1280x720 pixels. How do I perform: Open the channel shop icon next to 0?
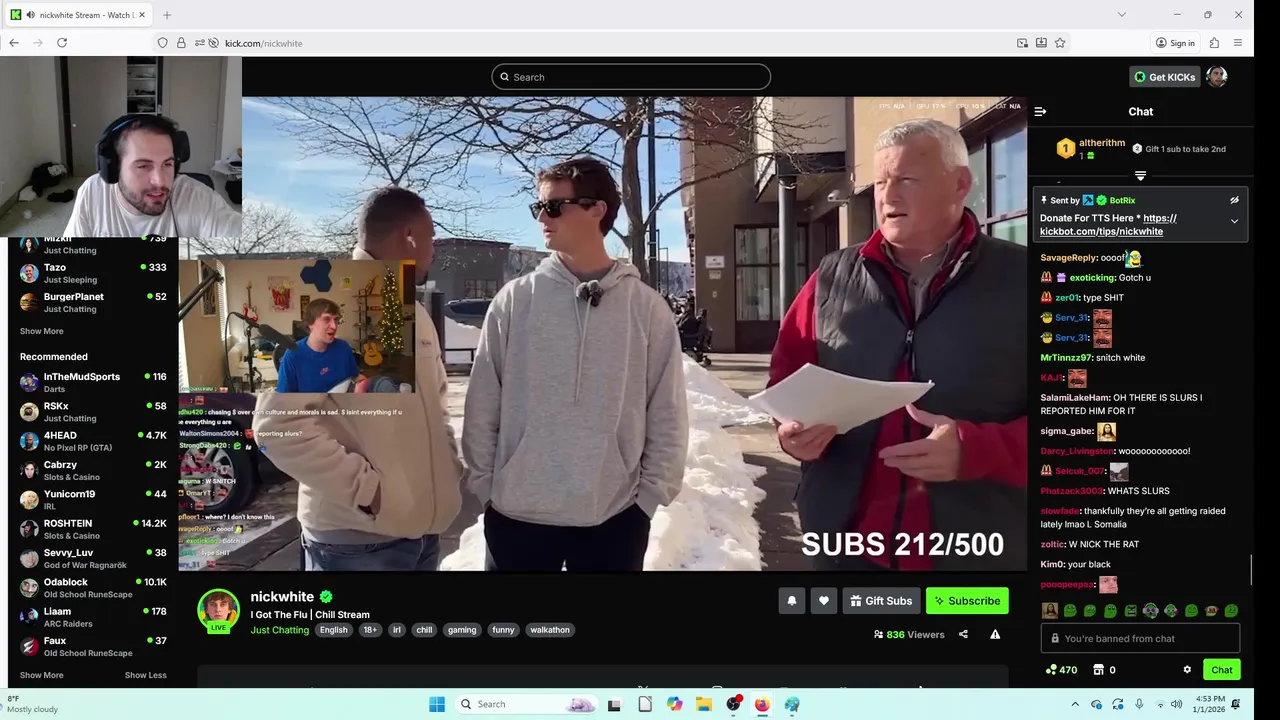coord(1098,670)
